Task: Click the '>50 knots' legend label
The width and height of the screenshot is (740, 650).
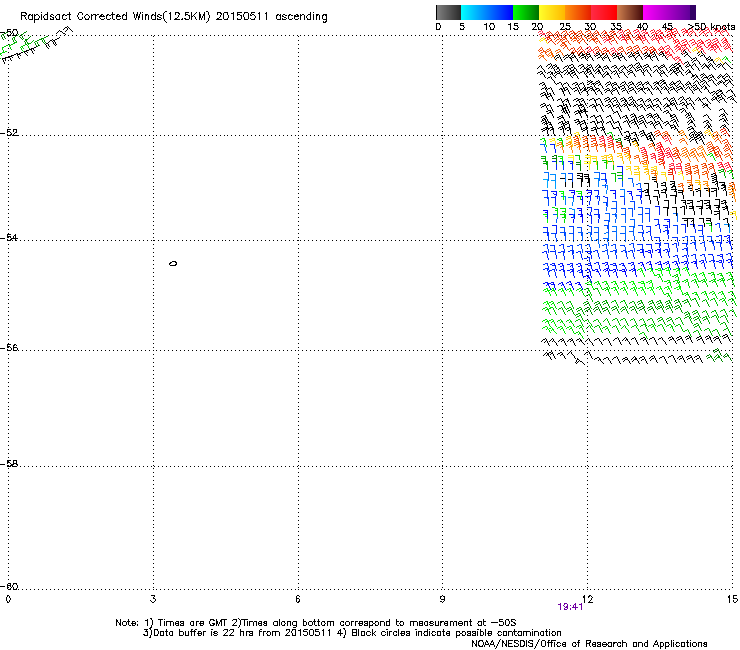Action: click(712, 26)
